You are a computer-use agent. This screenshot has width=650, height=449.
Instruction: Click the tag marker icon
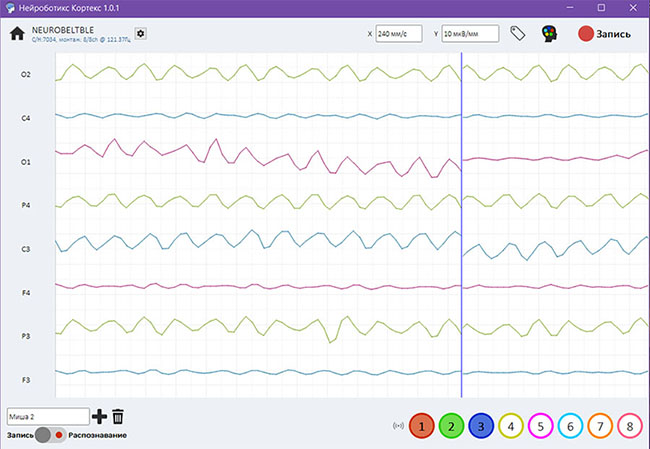click(518, 33)
